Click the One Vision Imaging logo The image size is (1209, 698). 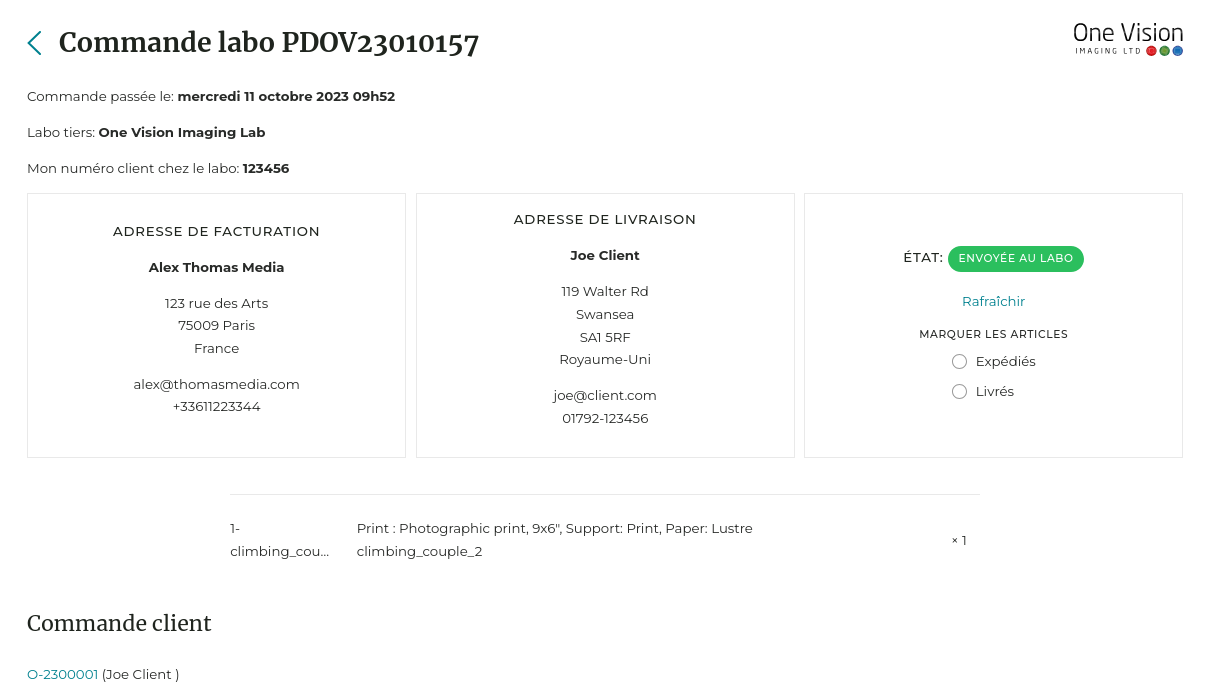click(1128, 39)
